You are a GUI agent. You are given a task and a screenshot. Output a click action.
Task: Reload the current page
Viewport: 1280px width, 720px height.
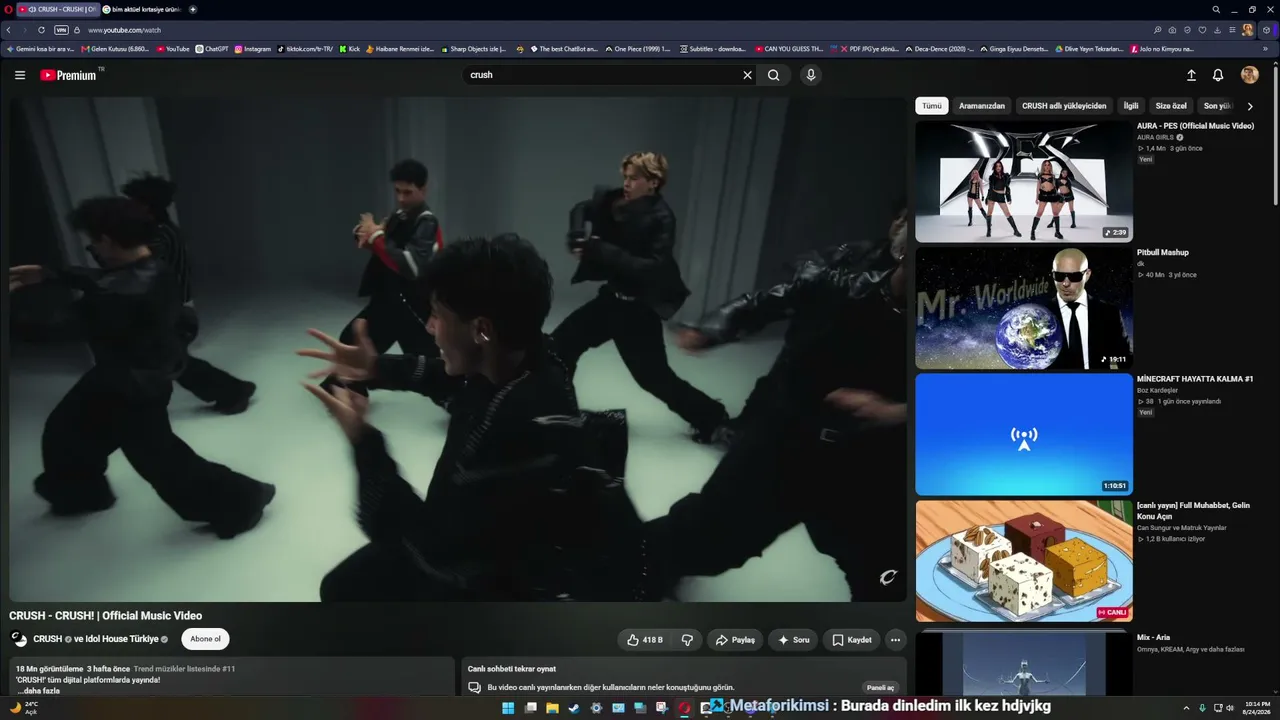click(x=41, y=30)
